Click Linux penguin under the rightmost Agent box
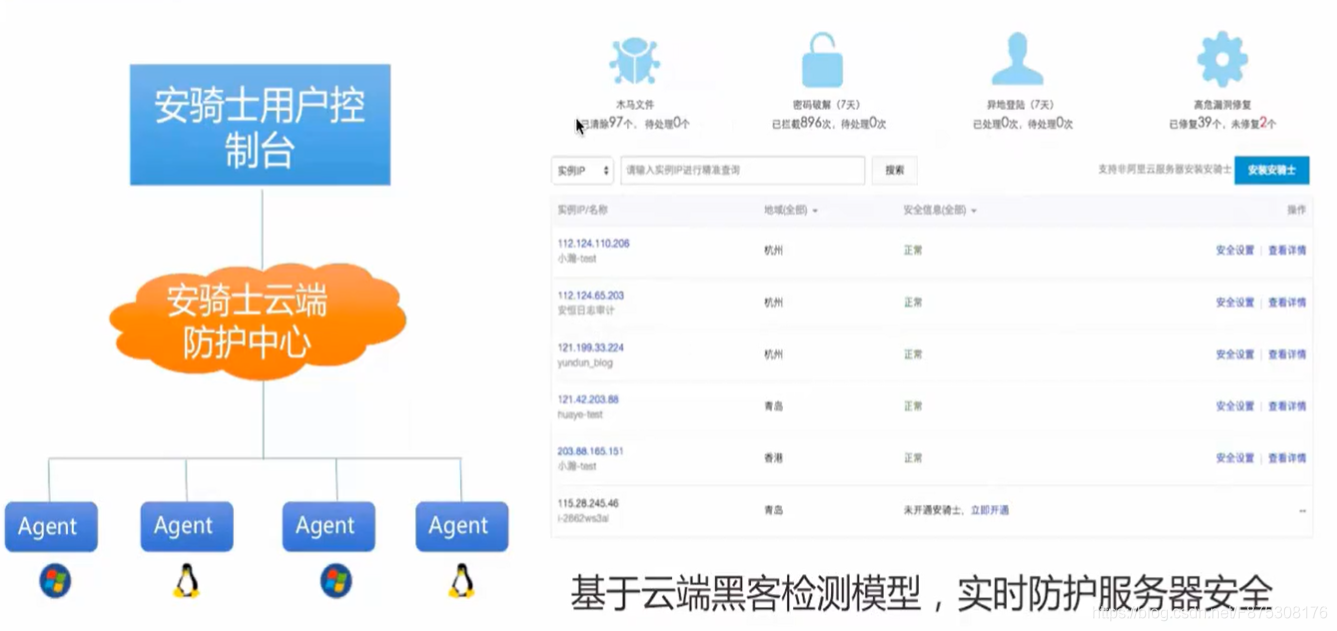The width and height of the screenshot is (1337, 631). click(460, 580)
